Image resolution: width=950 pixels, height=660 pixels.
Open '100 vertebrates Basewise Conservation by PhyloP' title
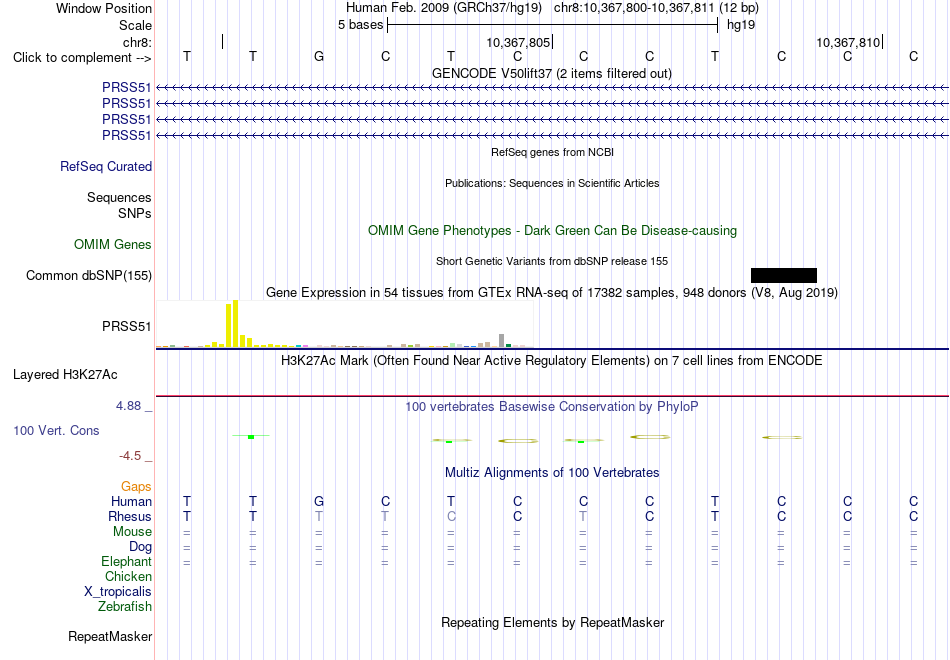click(551, 407)
